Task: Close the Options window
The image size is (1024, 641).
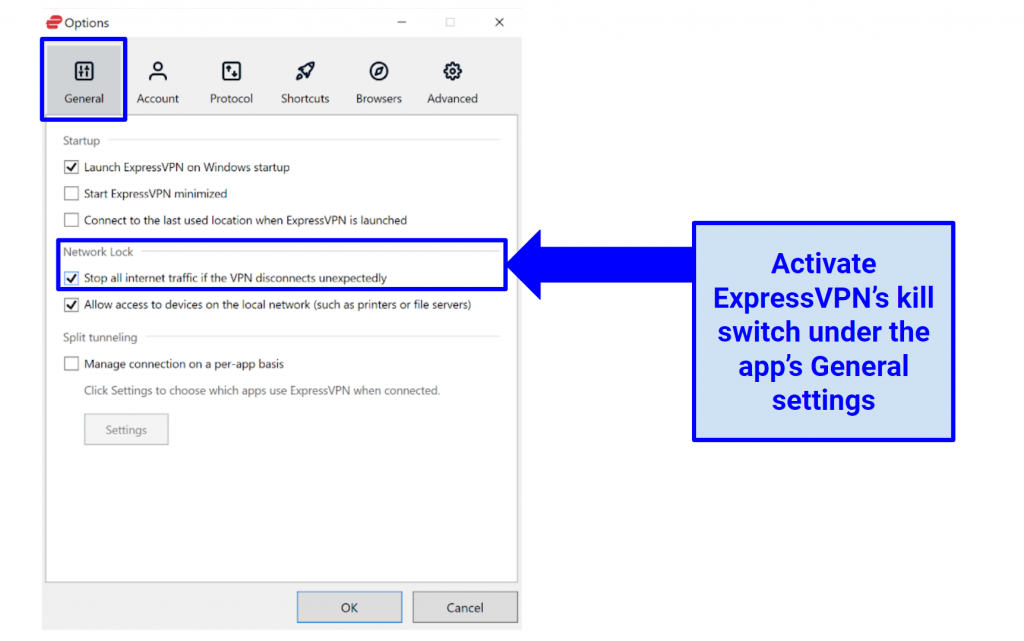Action: click(500, 22)
